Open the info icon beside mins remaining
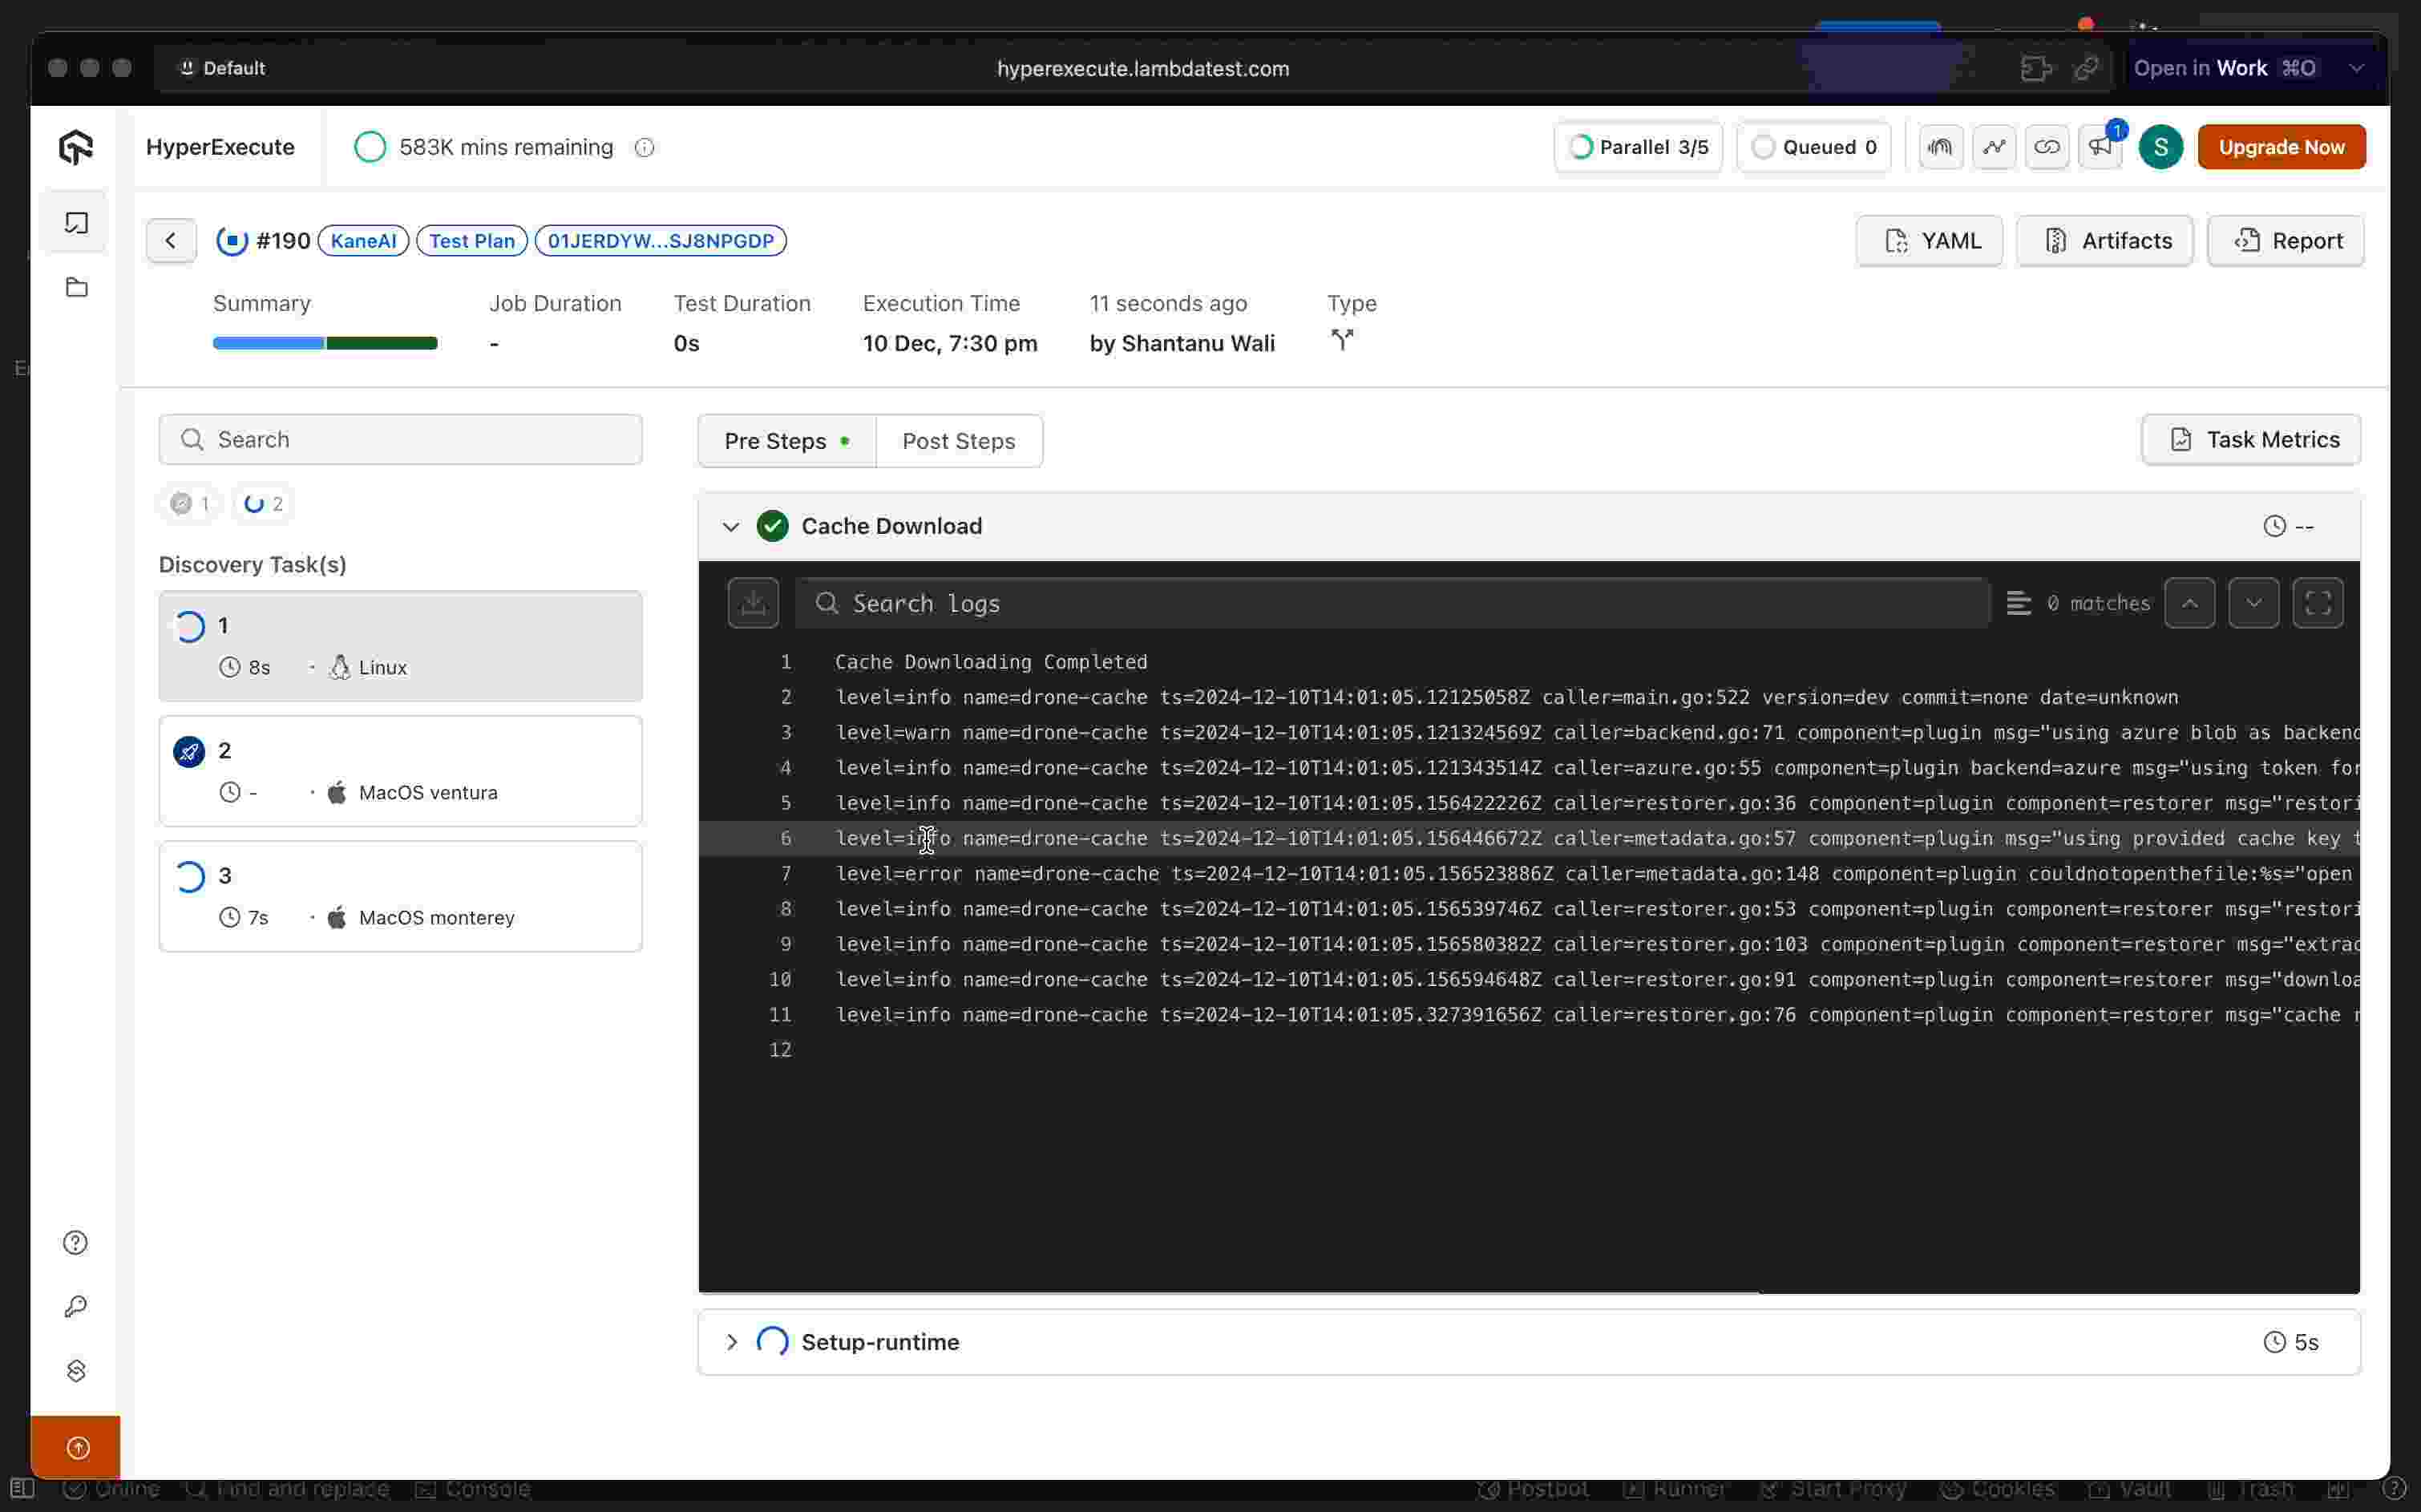Image resolution: width=2421 pixels, height=1512 pixels. (x=645, y=148)
